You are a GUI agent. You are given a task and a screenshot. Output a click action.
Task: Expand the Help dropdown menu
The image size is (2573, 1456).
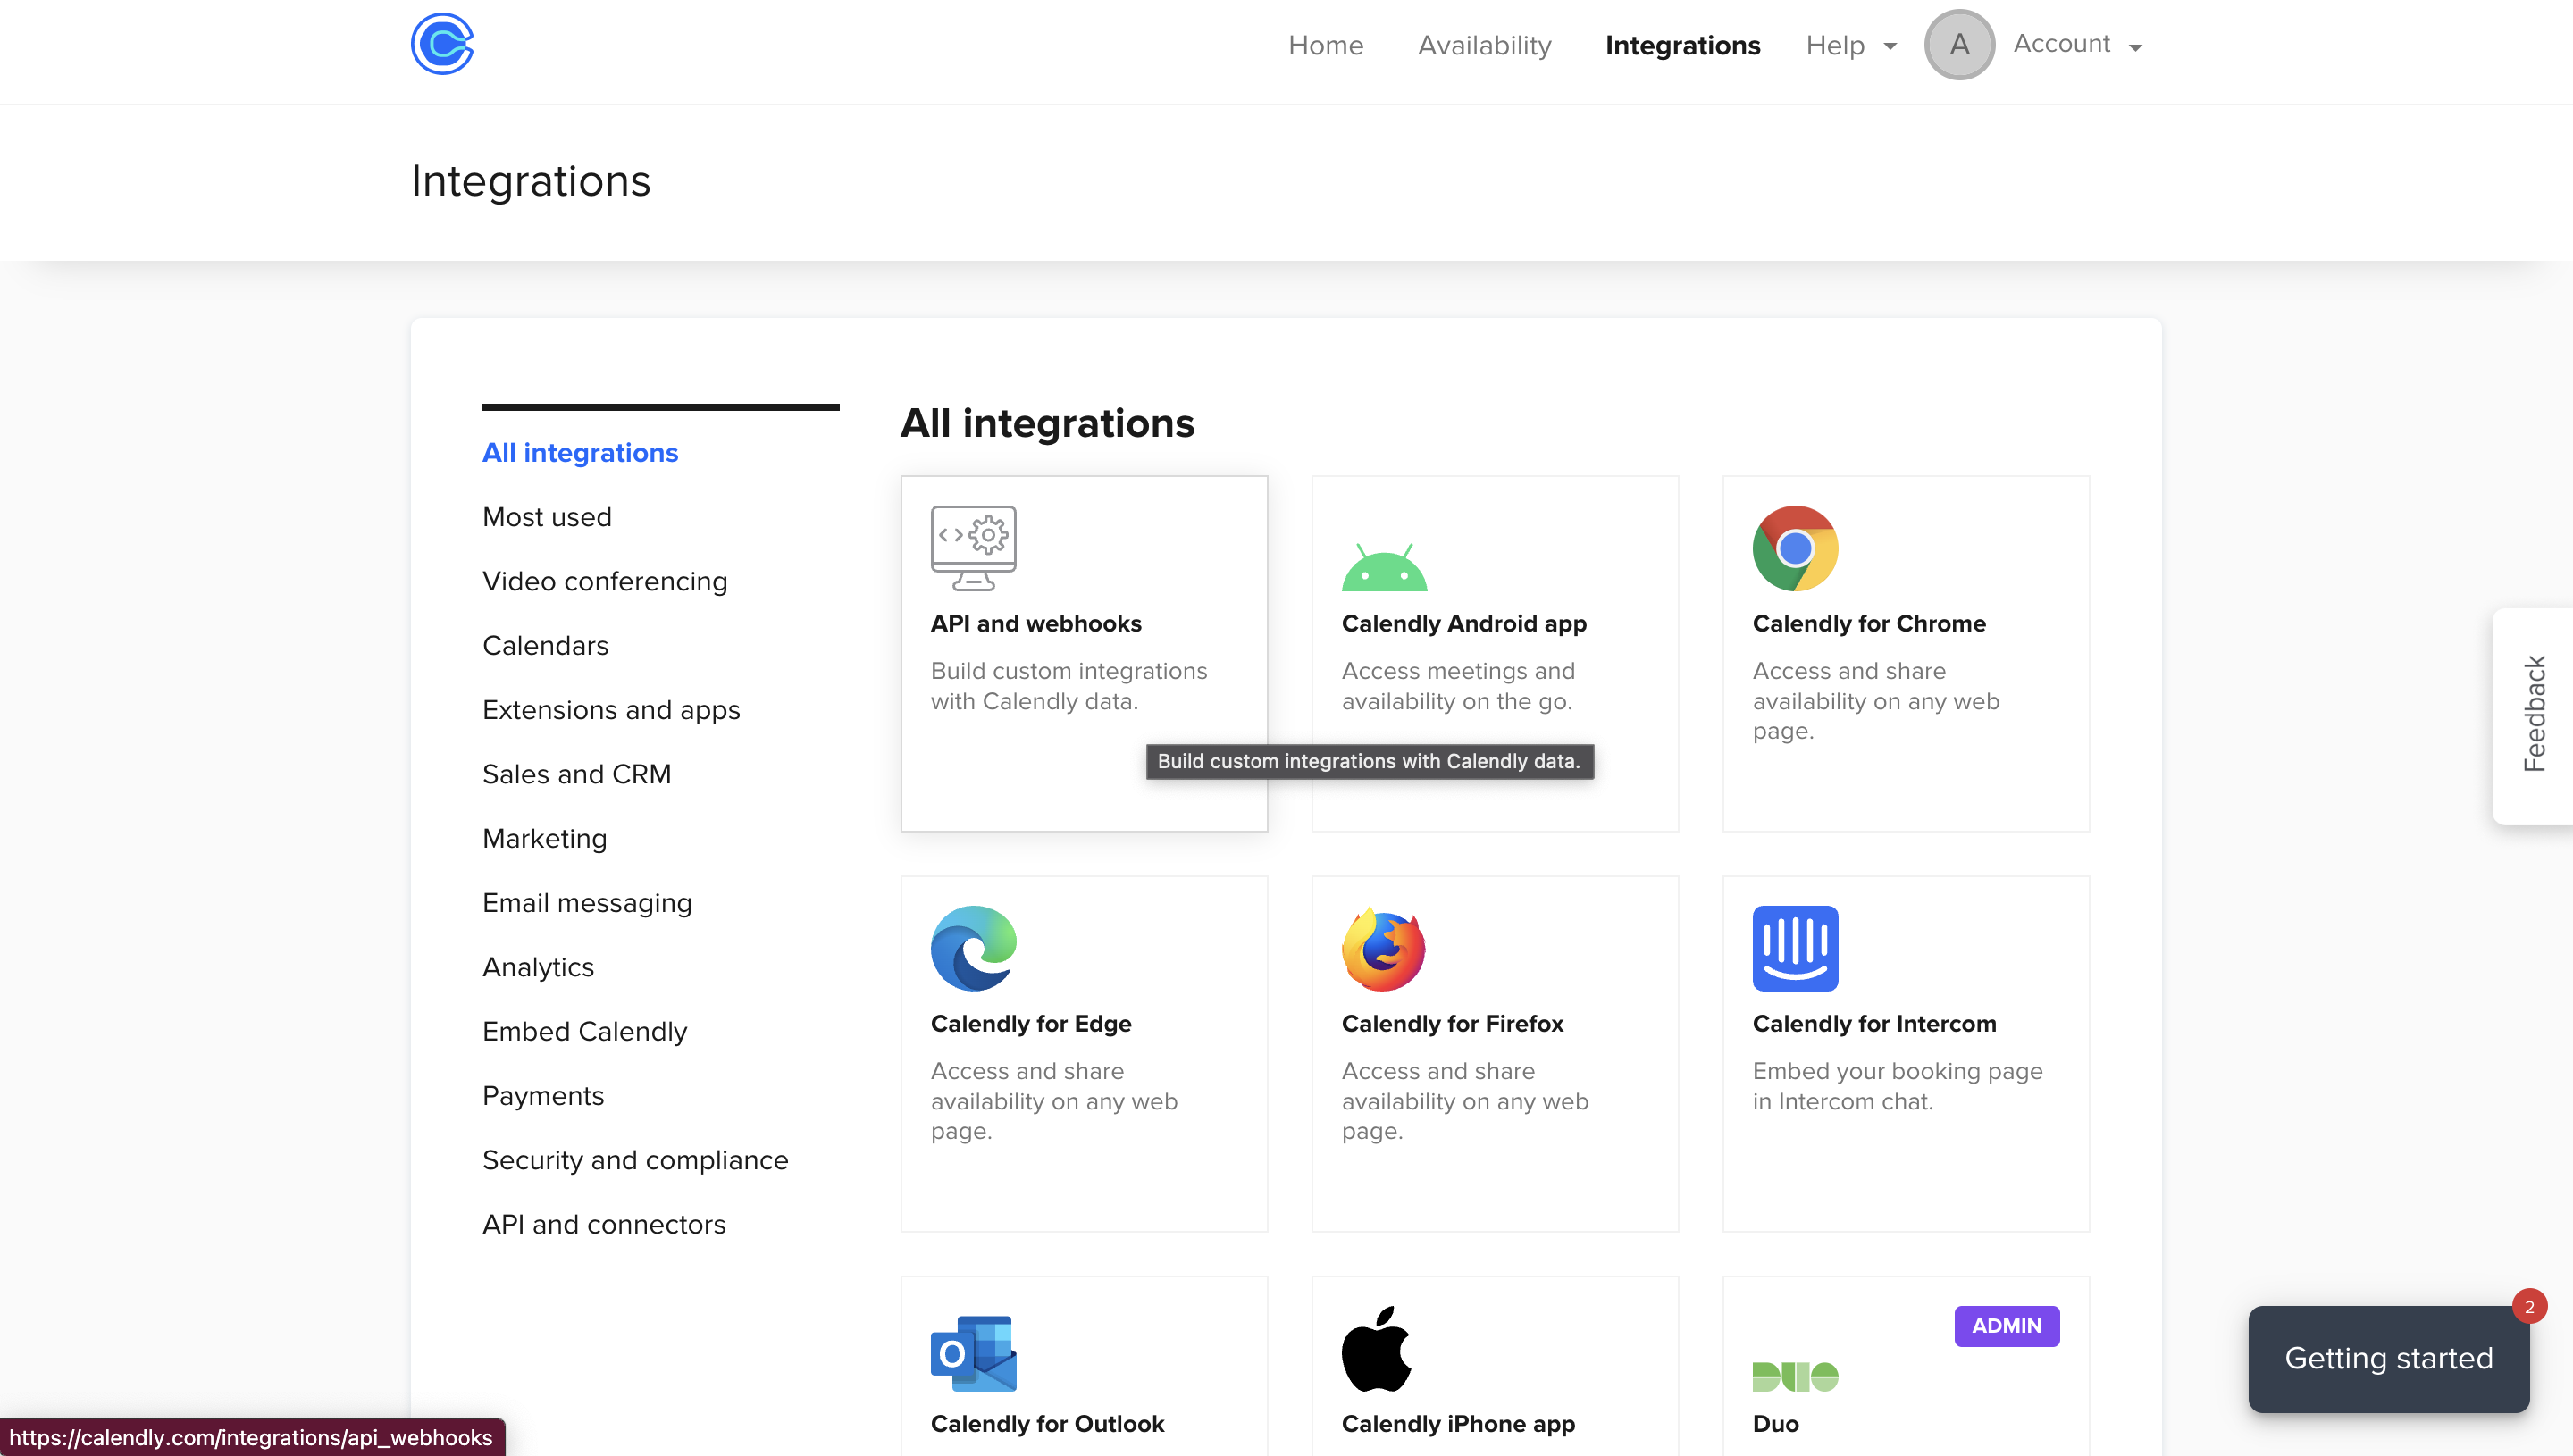1850,46
